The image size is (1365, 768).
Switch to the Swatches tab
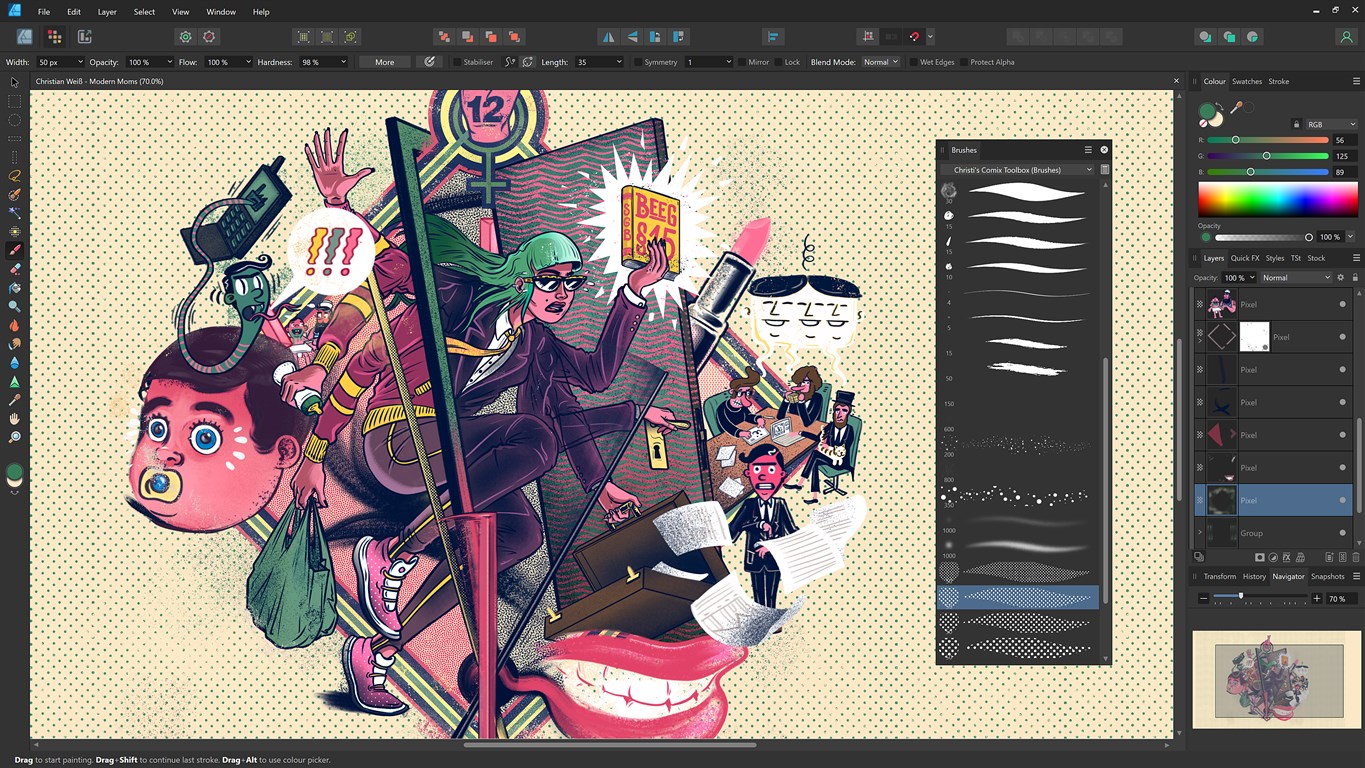tap(1246, 81)
